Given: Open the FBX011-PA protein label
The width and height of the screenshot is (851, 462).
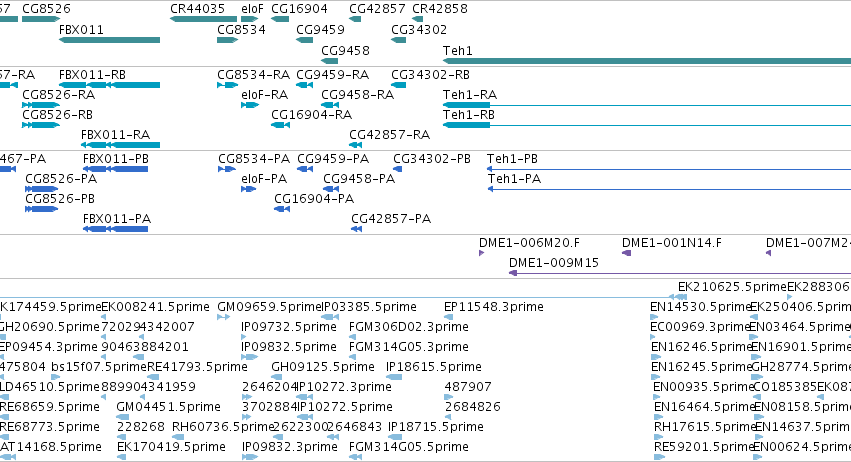Looking at the screenshot, I should point(117,219).
